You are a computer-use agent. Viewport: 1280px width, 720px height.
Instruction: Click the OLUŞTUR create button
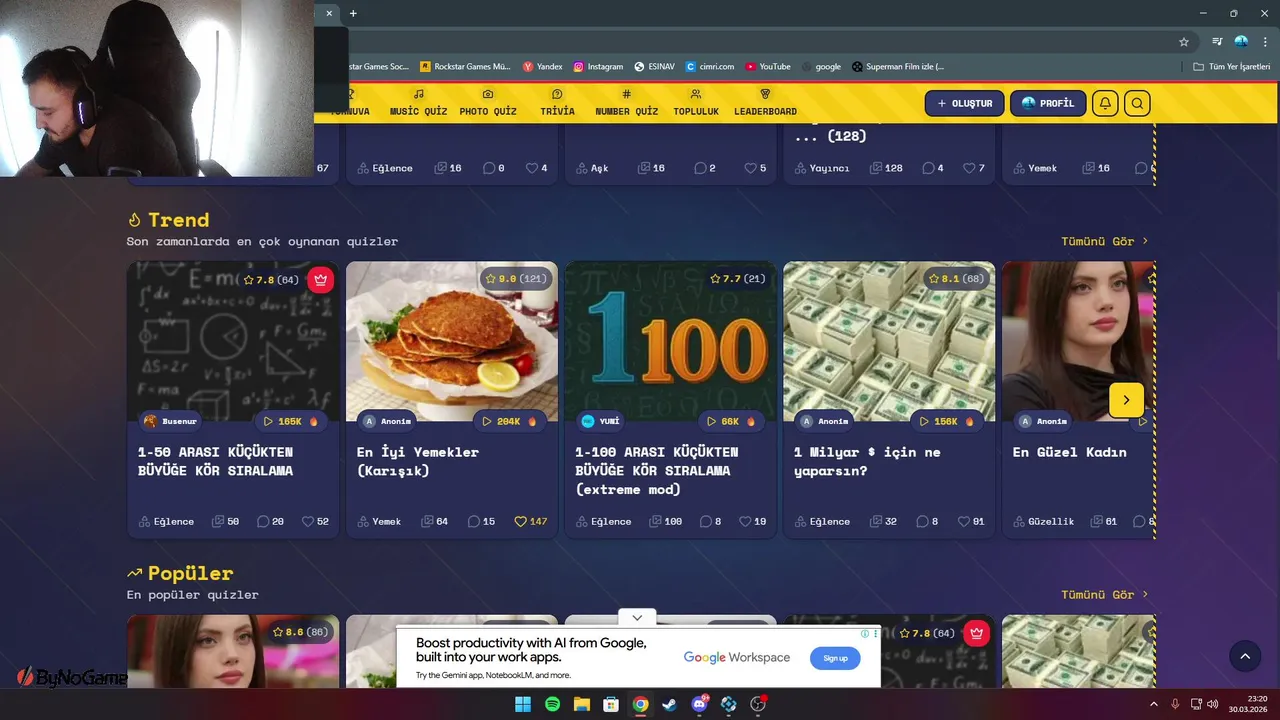pyautogui.click(x=964, y=103)
